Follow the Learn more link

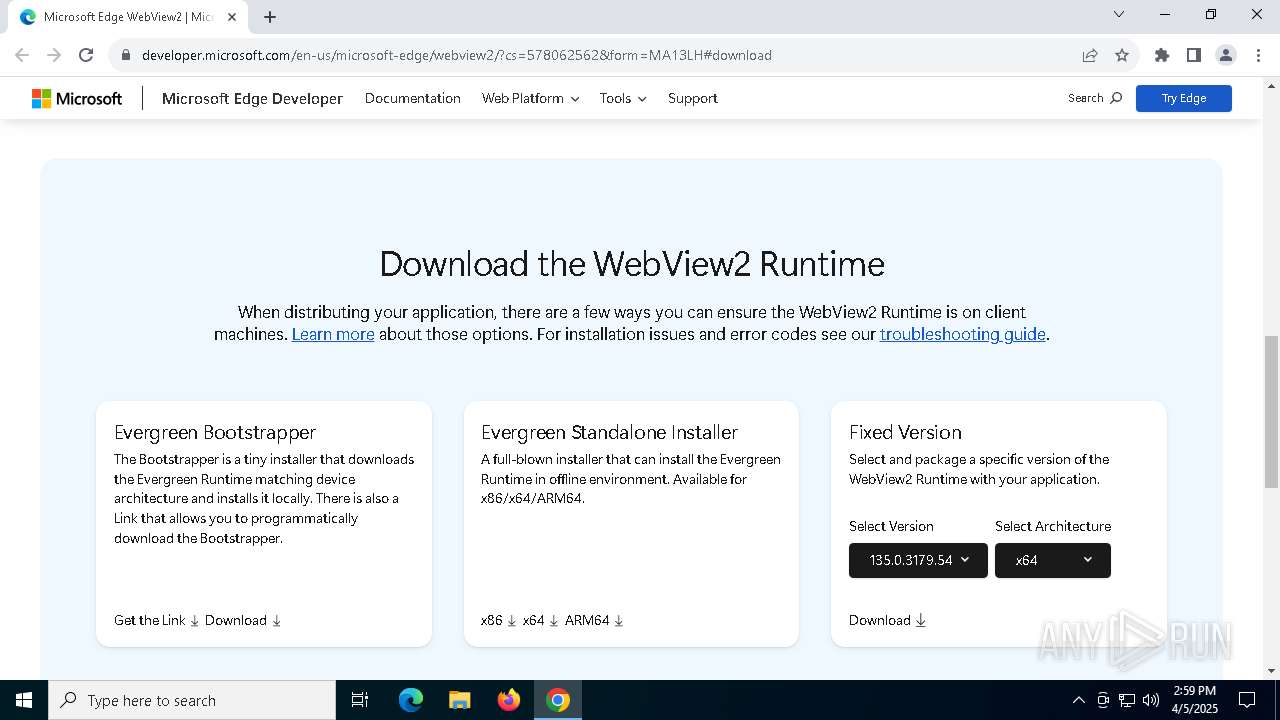(x=333, y=334)
